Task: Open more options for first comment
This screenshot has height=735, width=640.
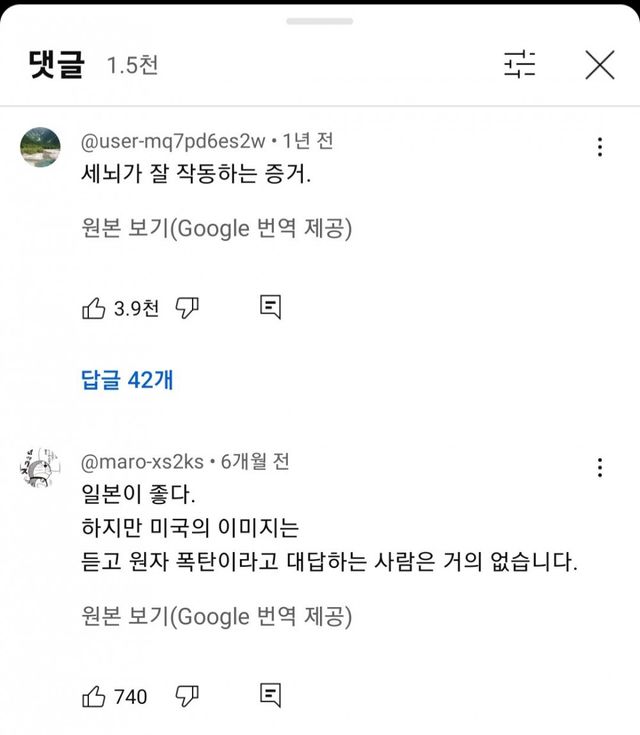Action: tap(600, 148)
